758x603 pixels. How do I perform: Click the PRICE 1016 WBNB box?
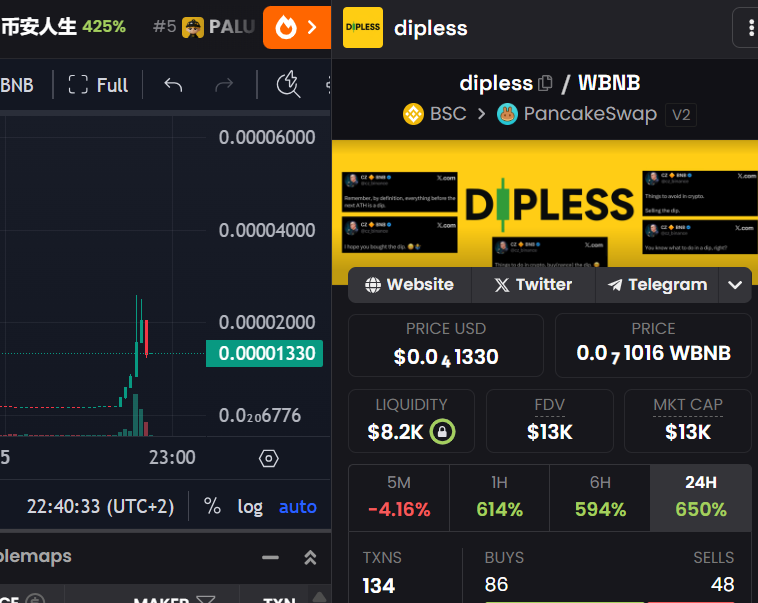(653, 345)
